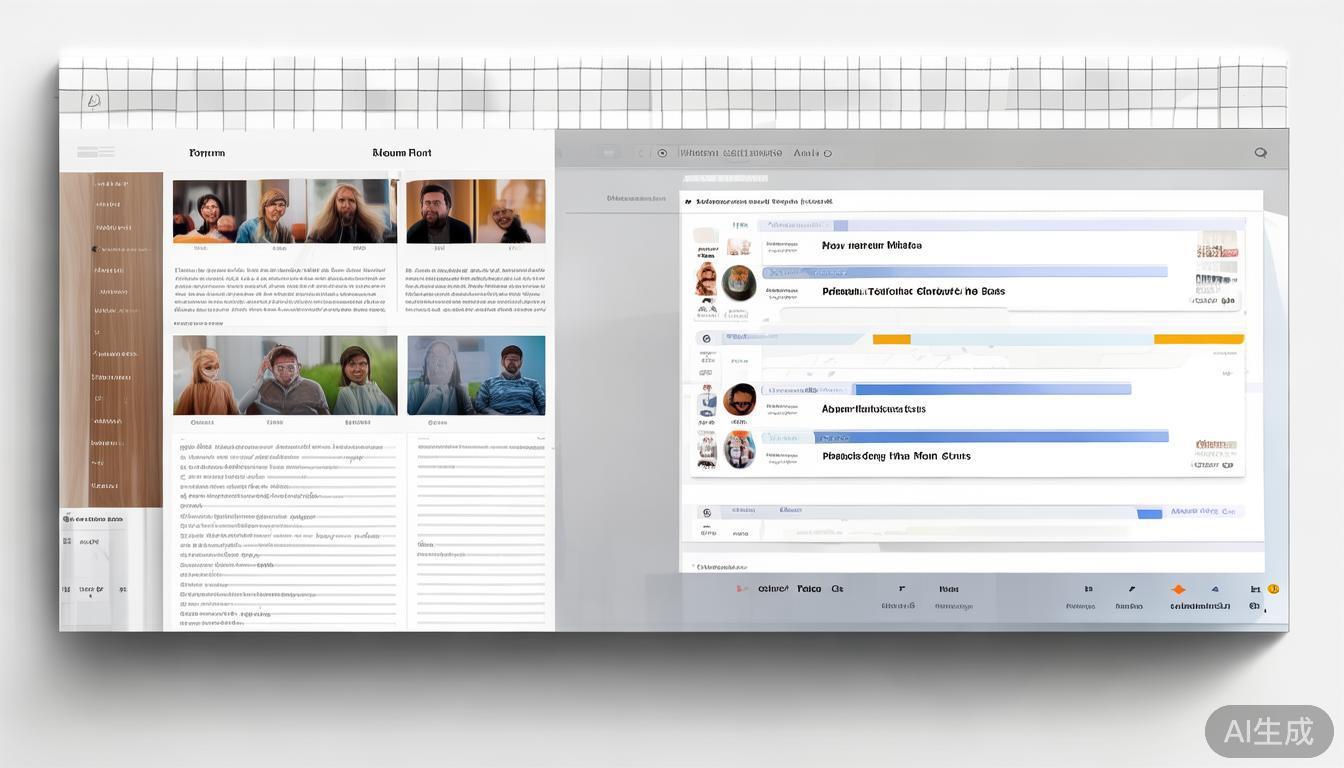The height and width of the screenshot is (768, 1344).
Task: Switch to the 'Forum' tab
Action: (207, 153)
